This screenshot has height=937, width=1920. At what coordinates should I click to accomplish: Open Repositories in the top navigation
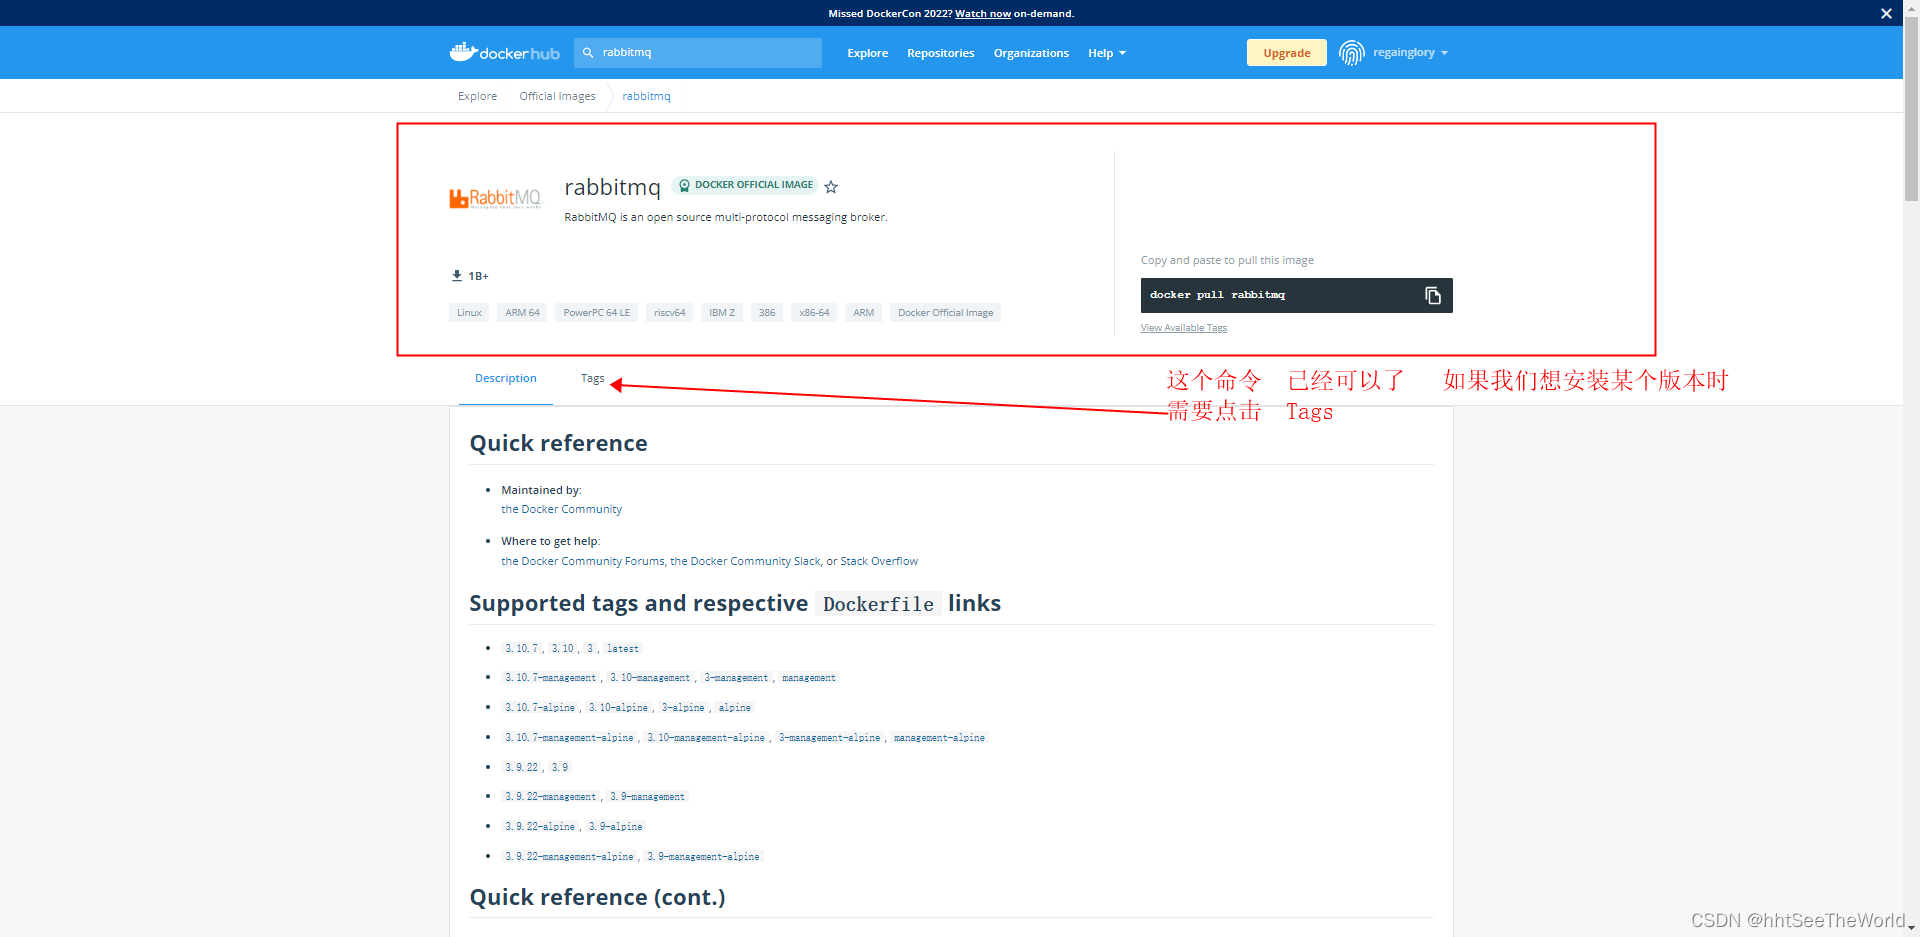(x=940, y=53)
